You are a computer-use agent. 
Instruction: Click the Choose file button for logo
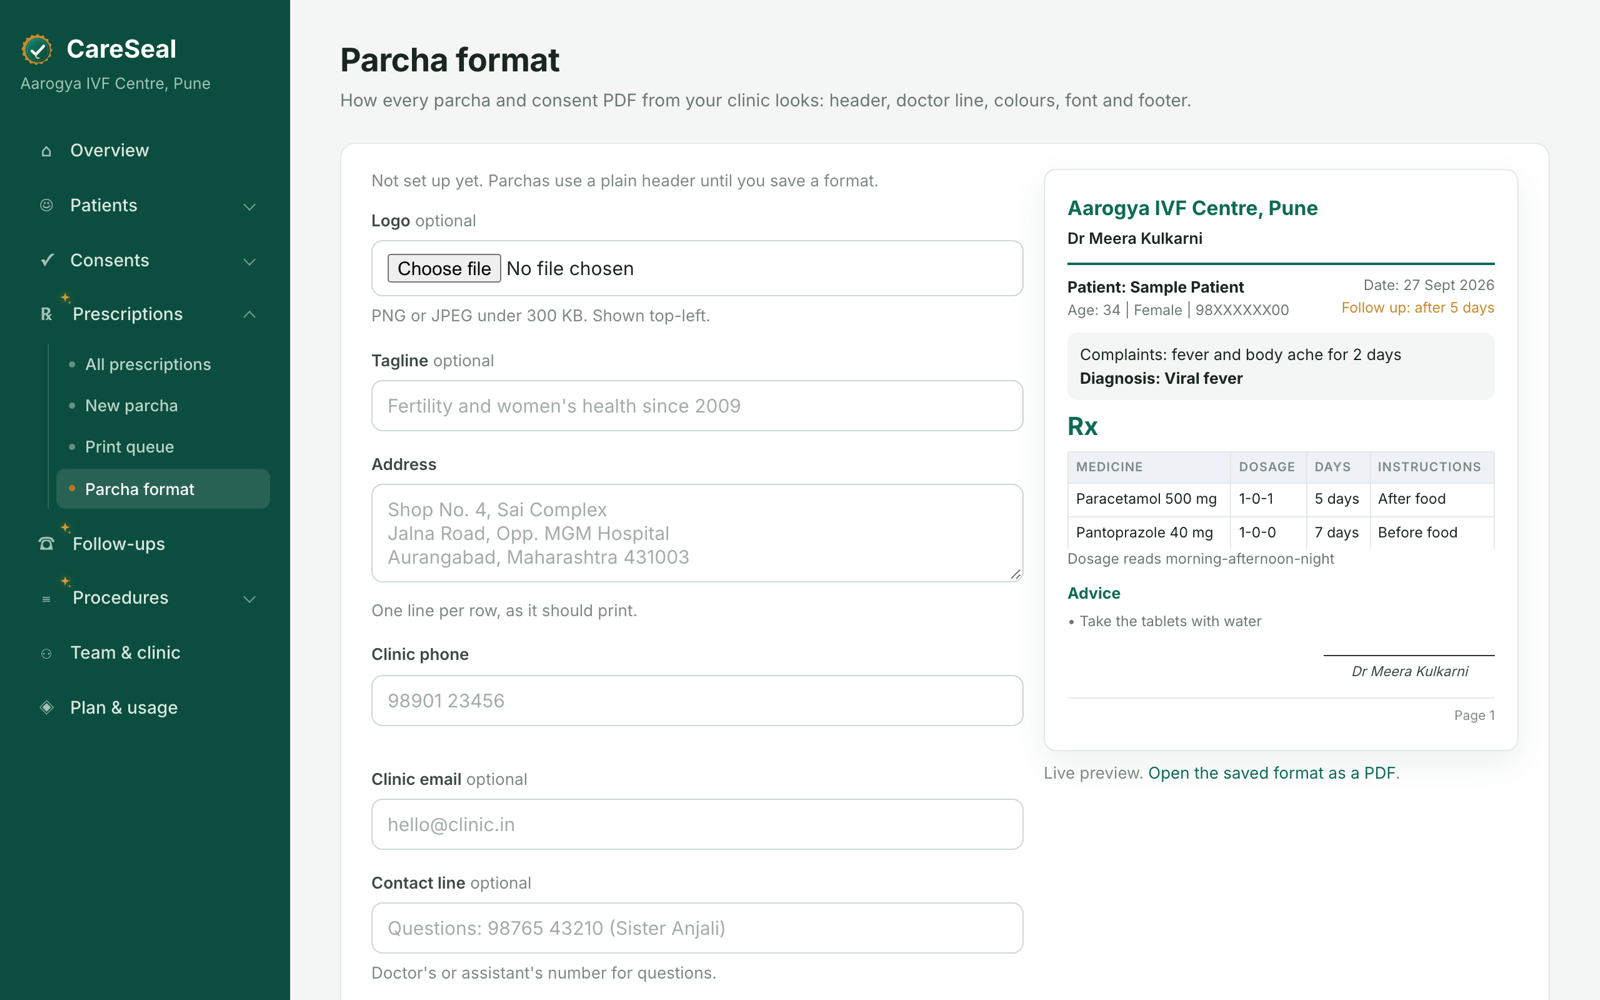[x=444, y=268]
